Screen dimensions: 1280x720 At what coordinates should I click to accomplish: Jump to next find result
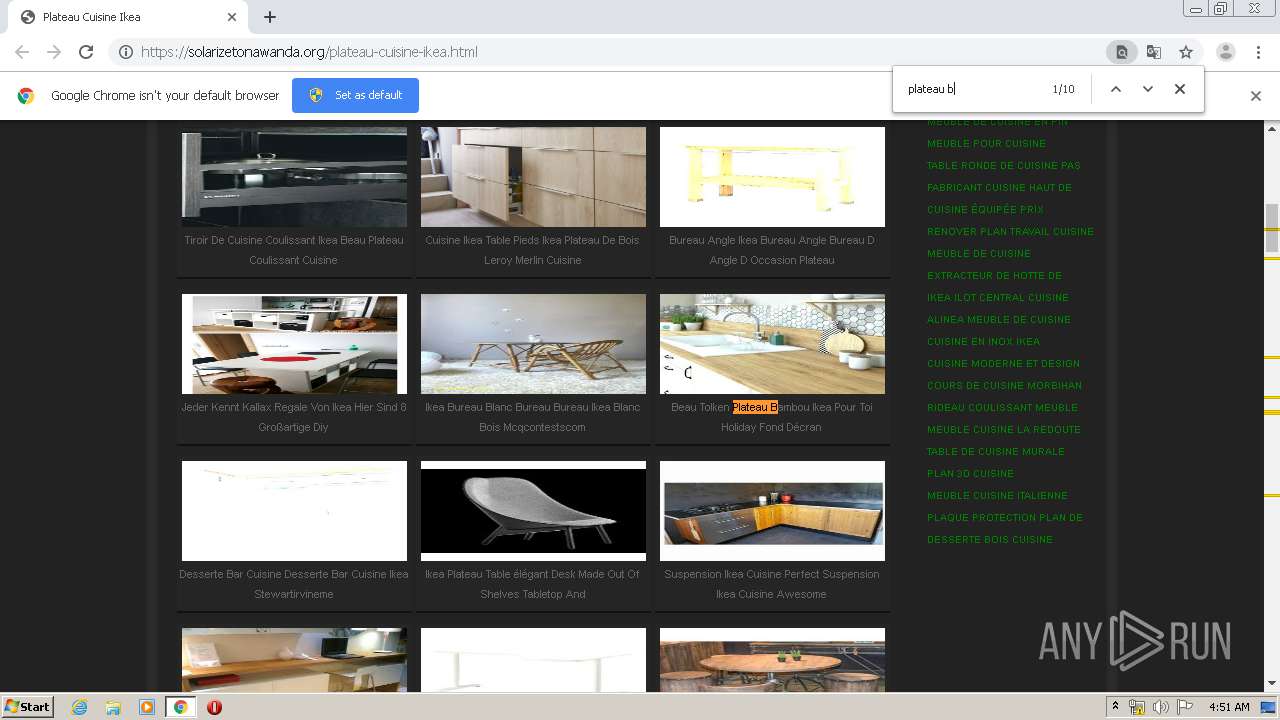(x=1148, y=89)
